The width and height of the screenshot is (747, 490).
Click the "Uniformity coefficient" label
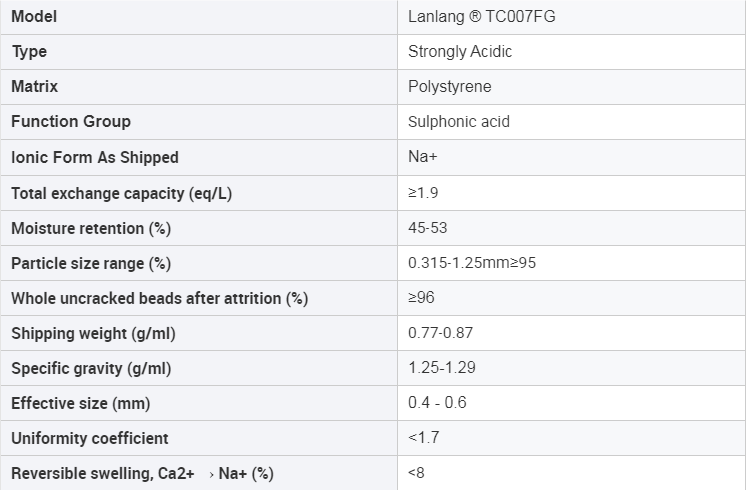click(90, 438)
